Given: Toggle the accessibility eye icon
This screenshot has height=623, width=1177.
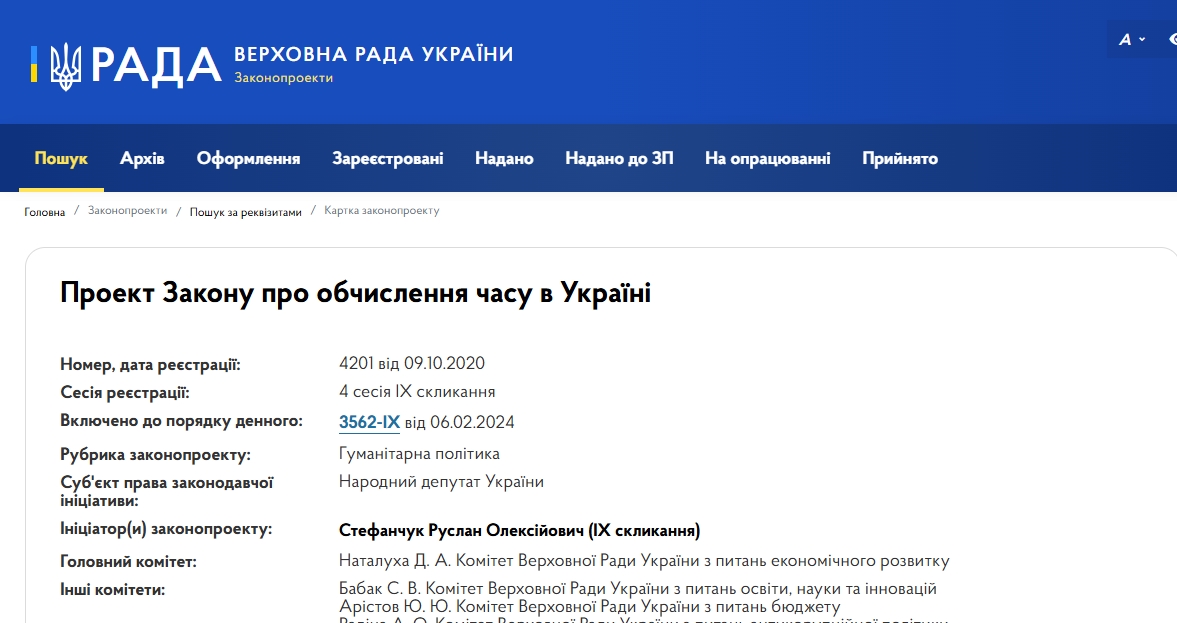Looking at the screenshot, I should (x=1172, y=39).
